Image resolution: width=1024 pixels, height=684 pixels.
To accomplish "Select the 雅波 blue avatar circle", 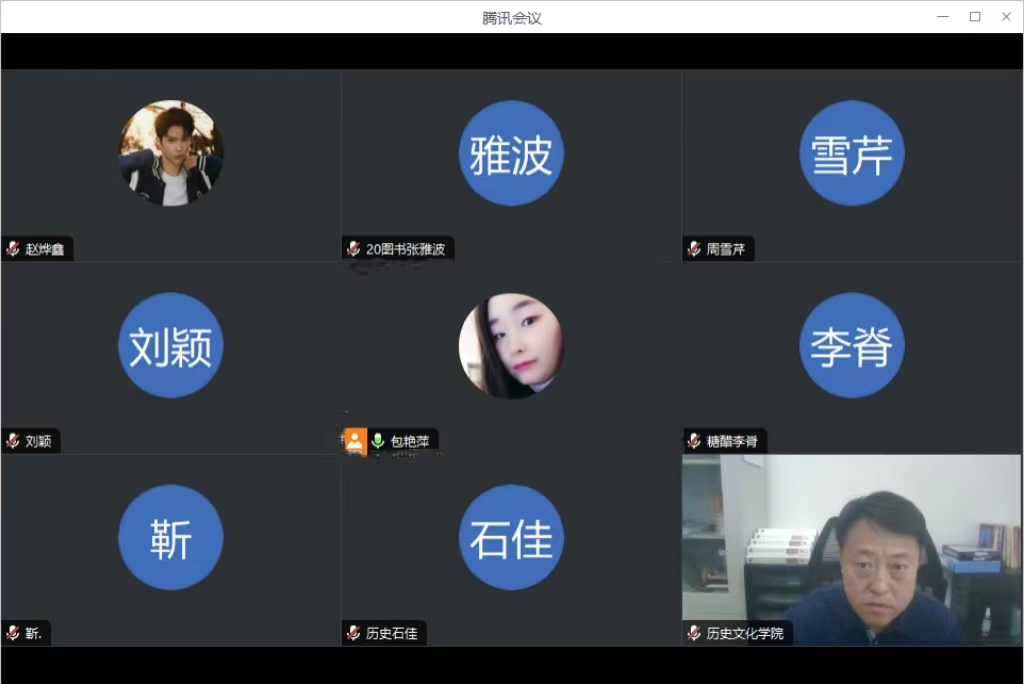I will [x=511, y=153].
